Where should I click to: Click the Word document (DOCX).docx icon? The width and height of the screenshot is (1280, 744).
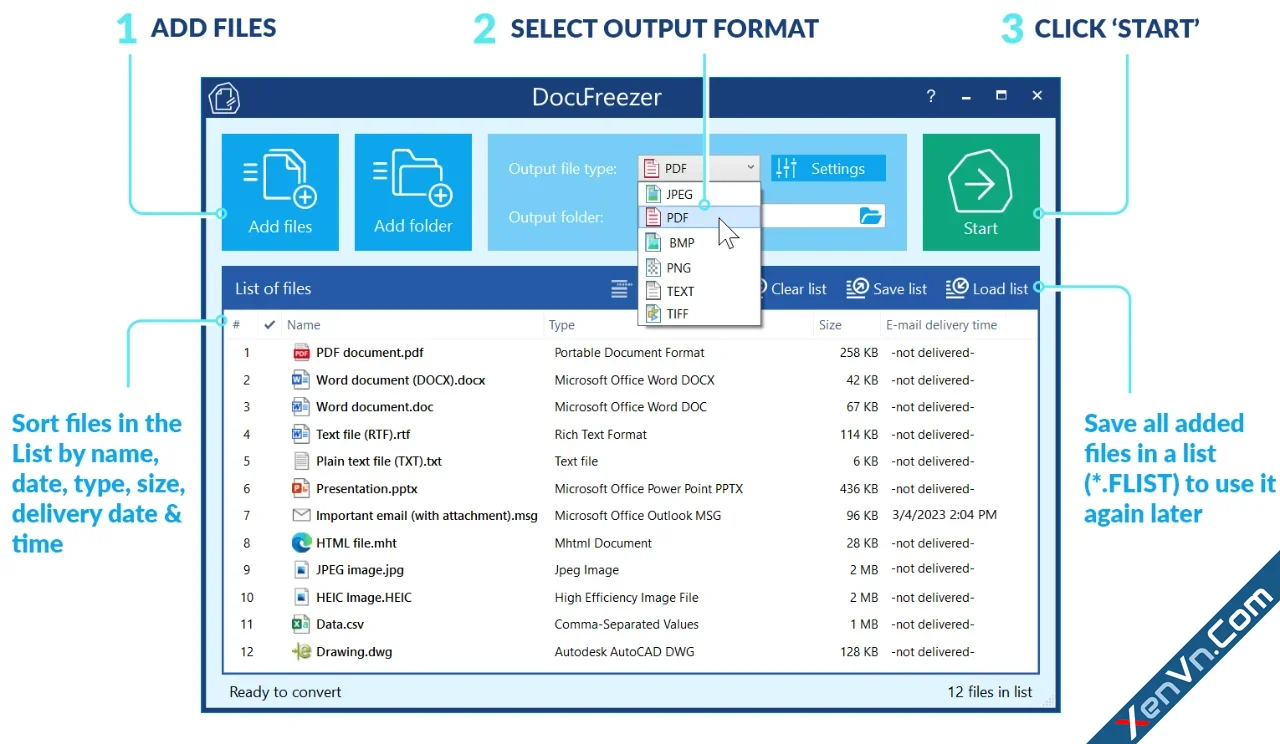click(x=301, y=380)
